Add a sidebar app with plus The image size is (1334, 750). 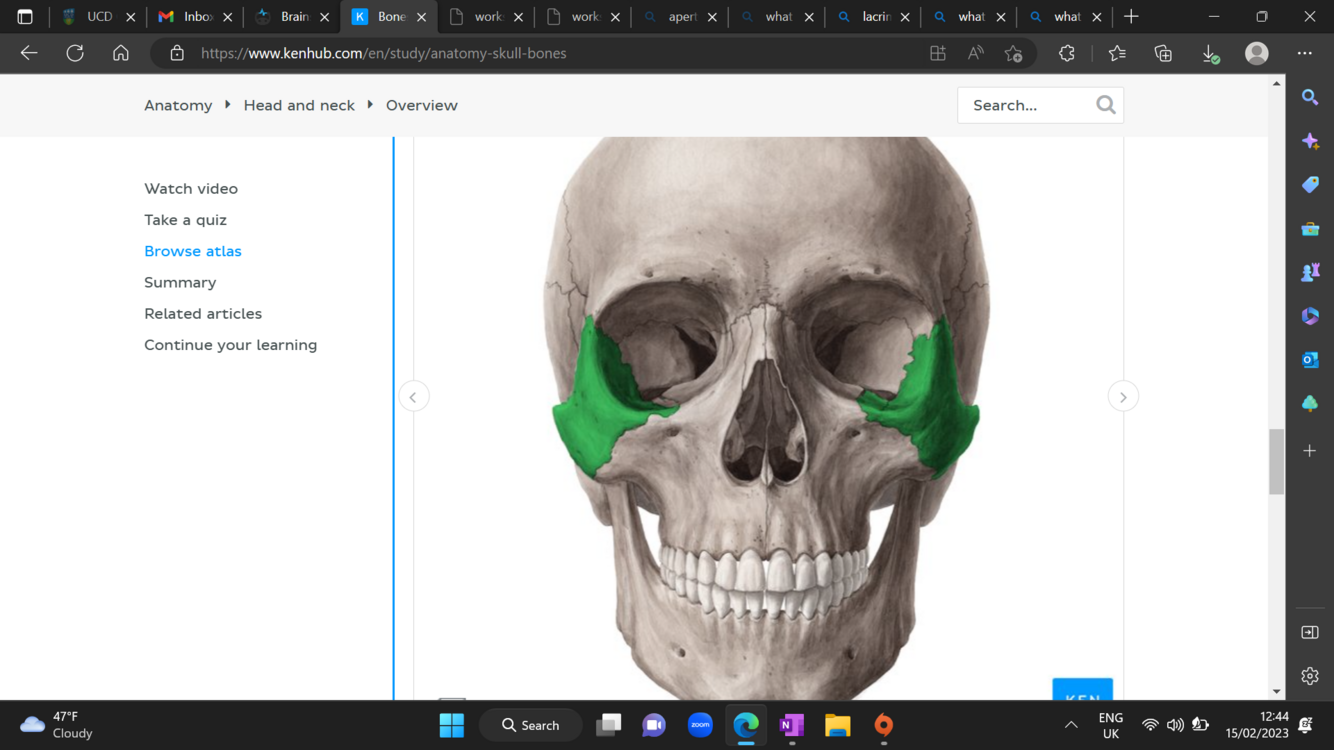tap(1310, 451)
